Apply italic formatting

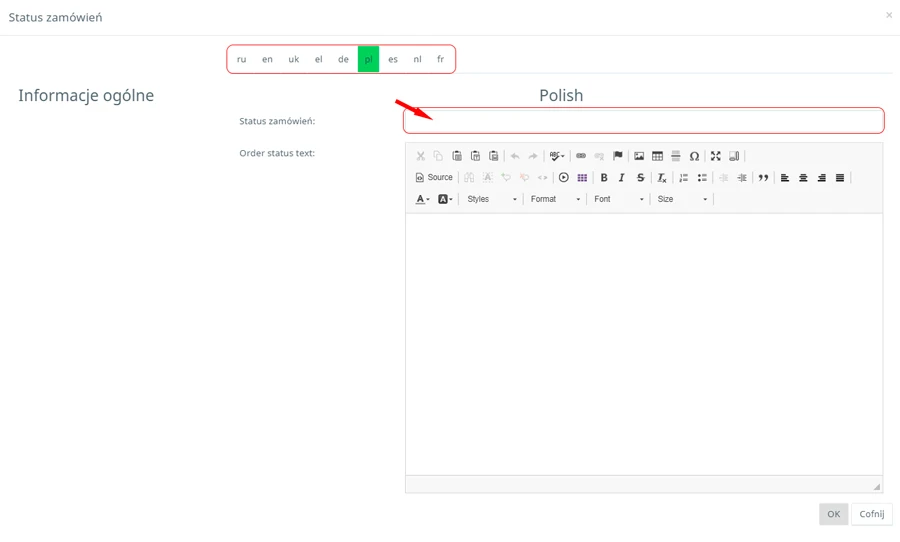tap(622, 178)
